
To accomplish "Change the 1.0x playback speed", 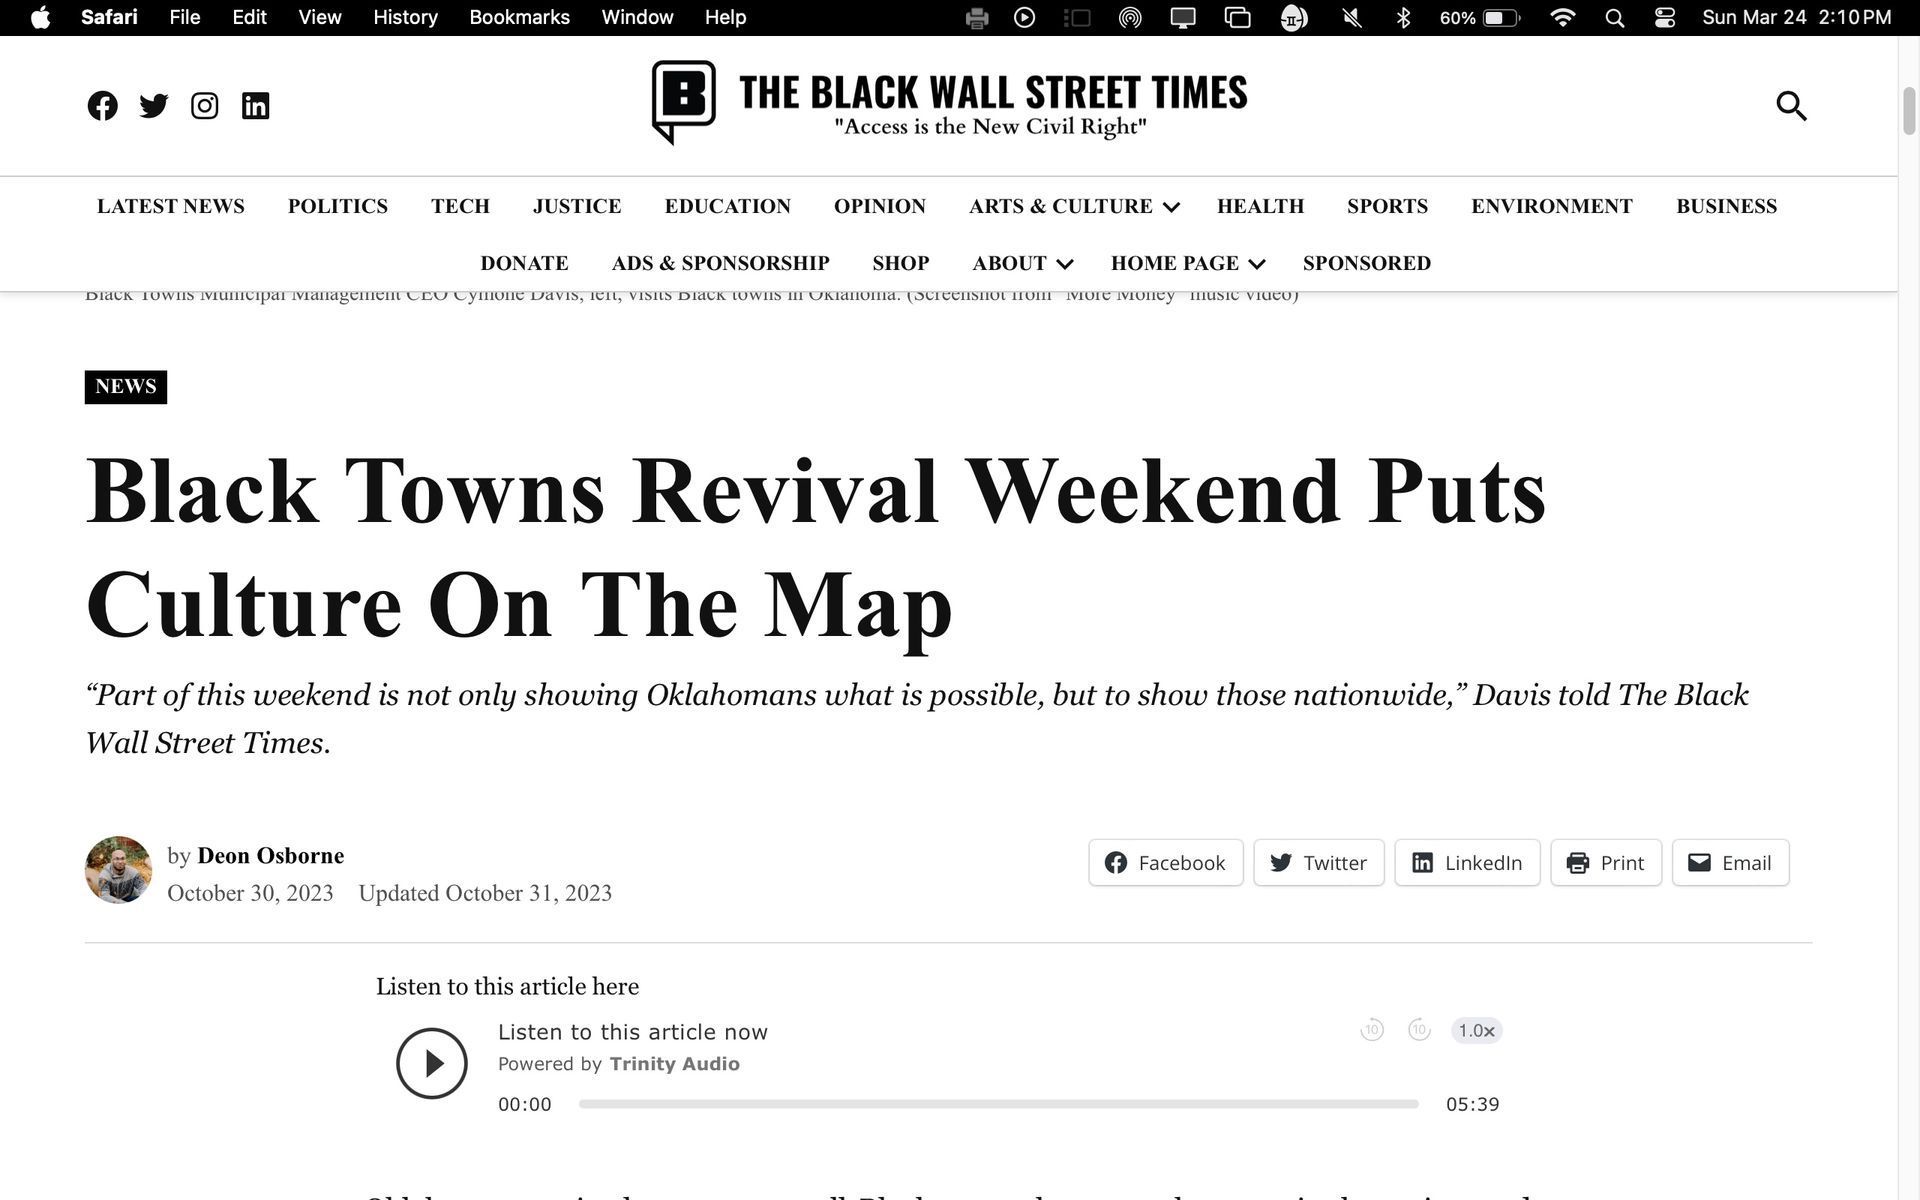I will pos(1476,1030).
